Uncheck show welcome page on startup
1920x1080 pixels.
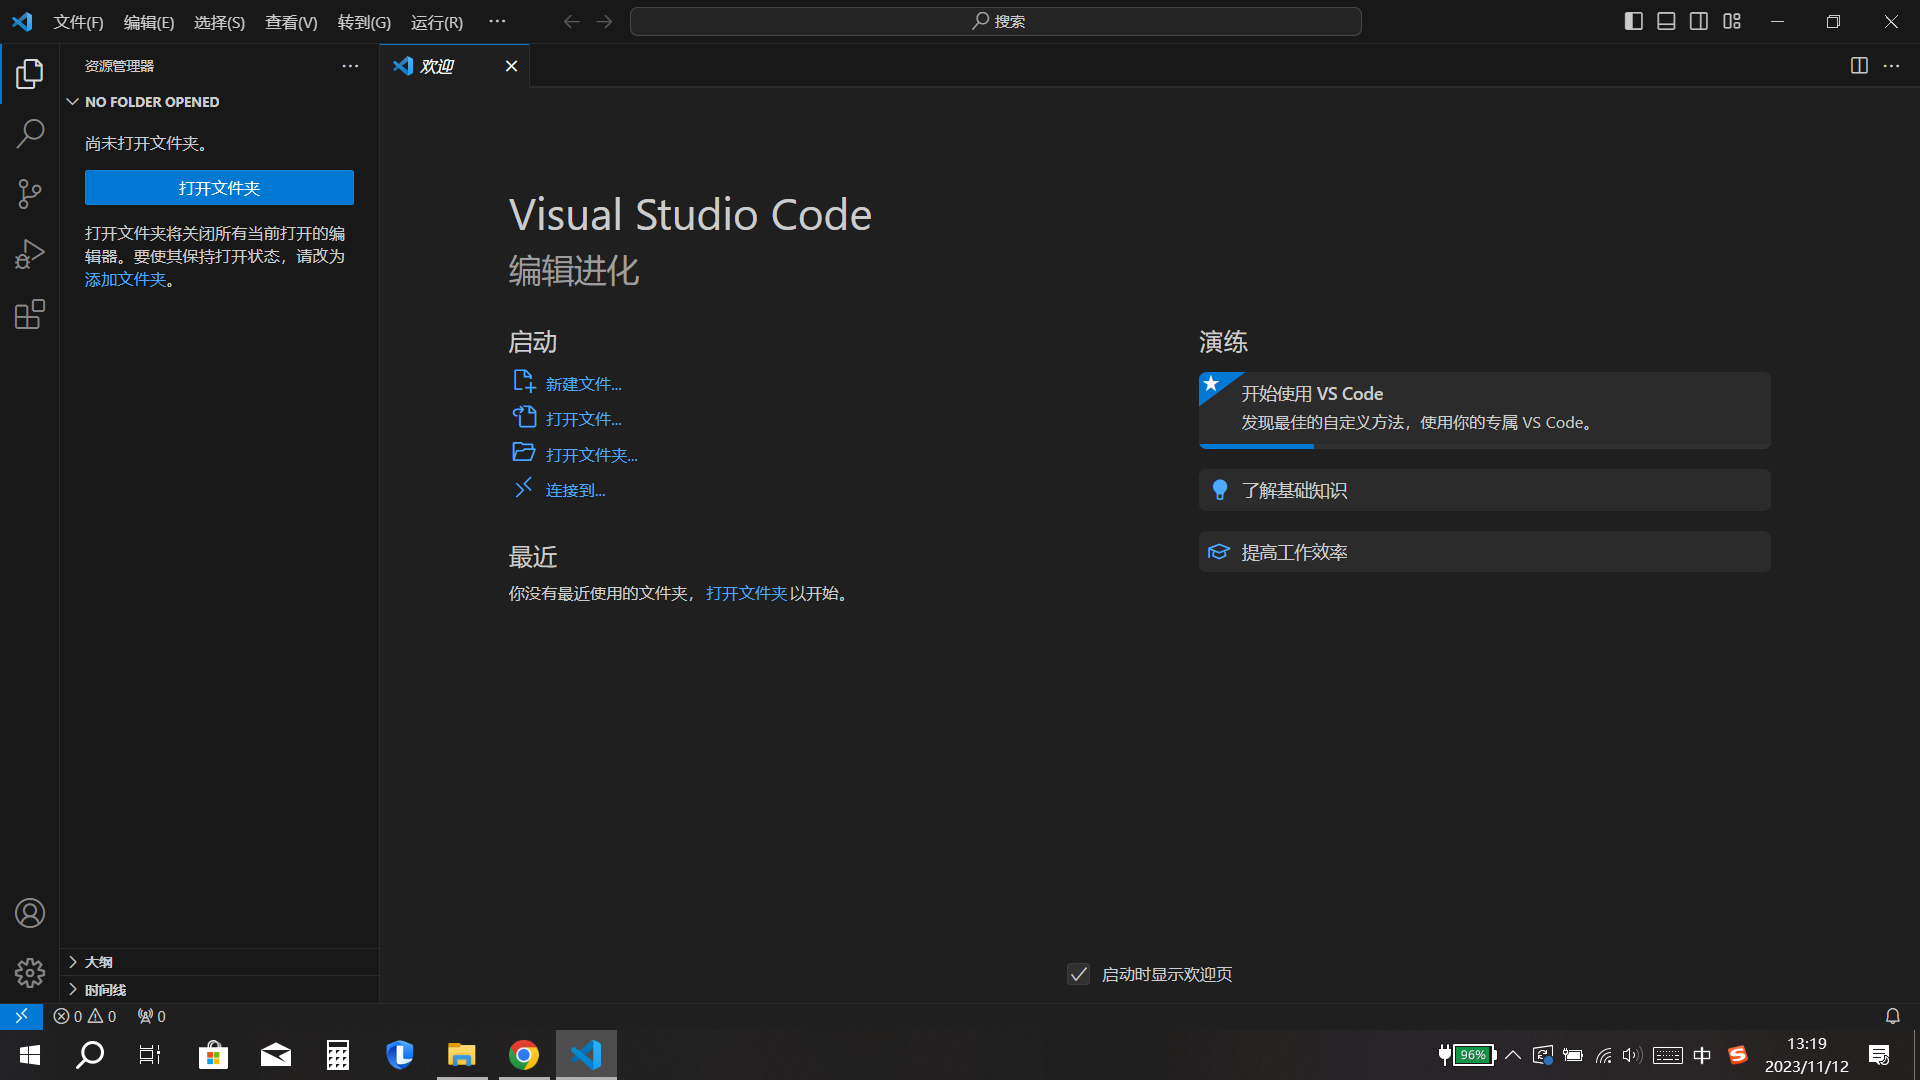(x=1078, y=974)
